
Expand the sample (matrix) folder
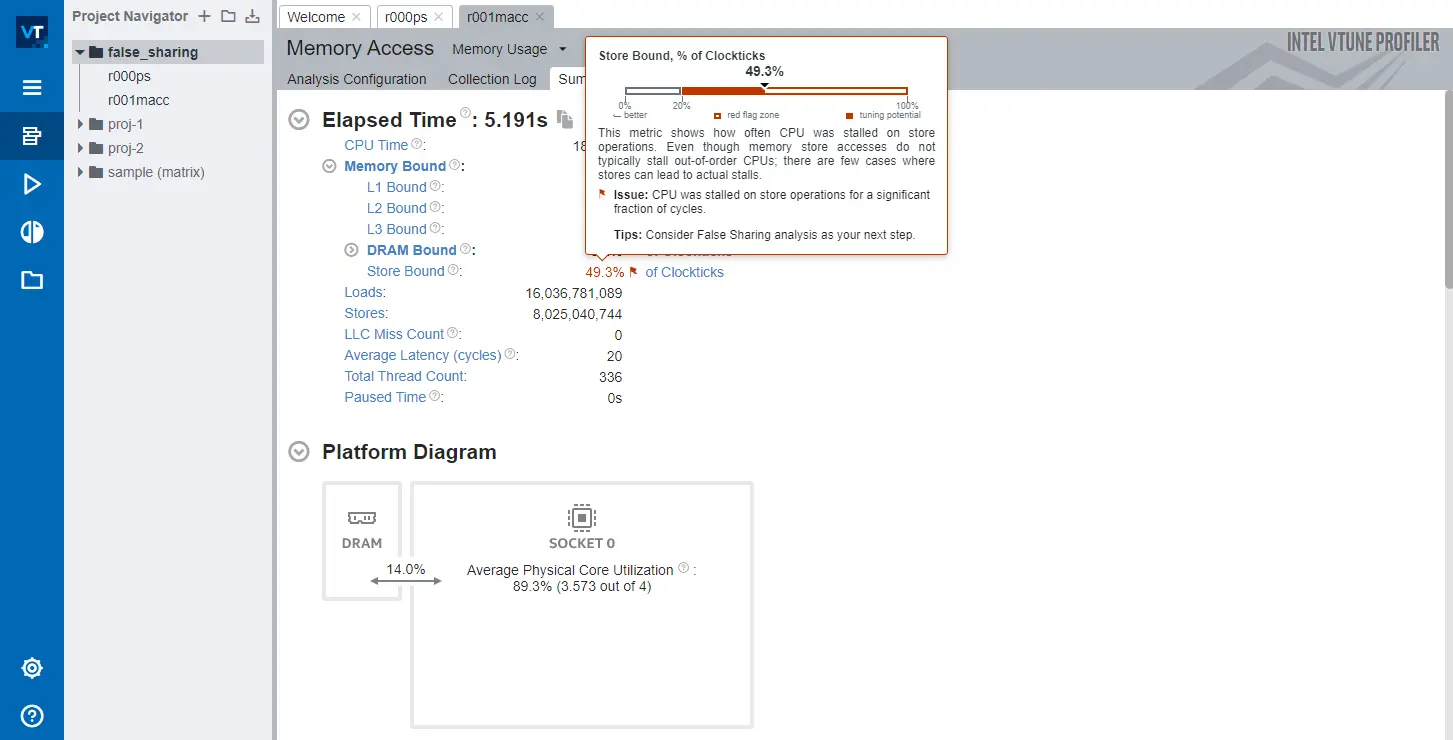(80, 172)
